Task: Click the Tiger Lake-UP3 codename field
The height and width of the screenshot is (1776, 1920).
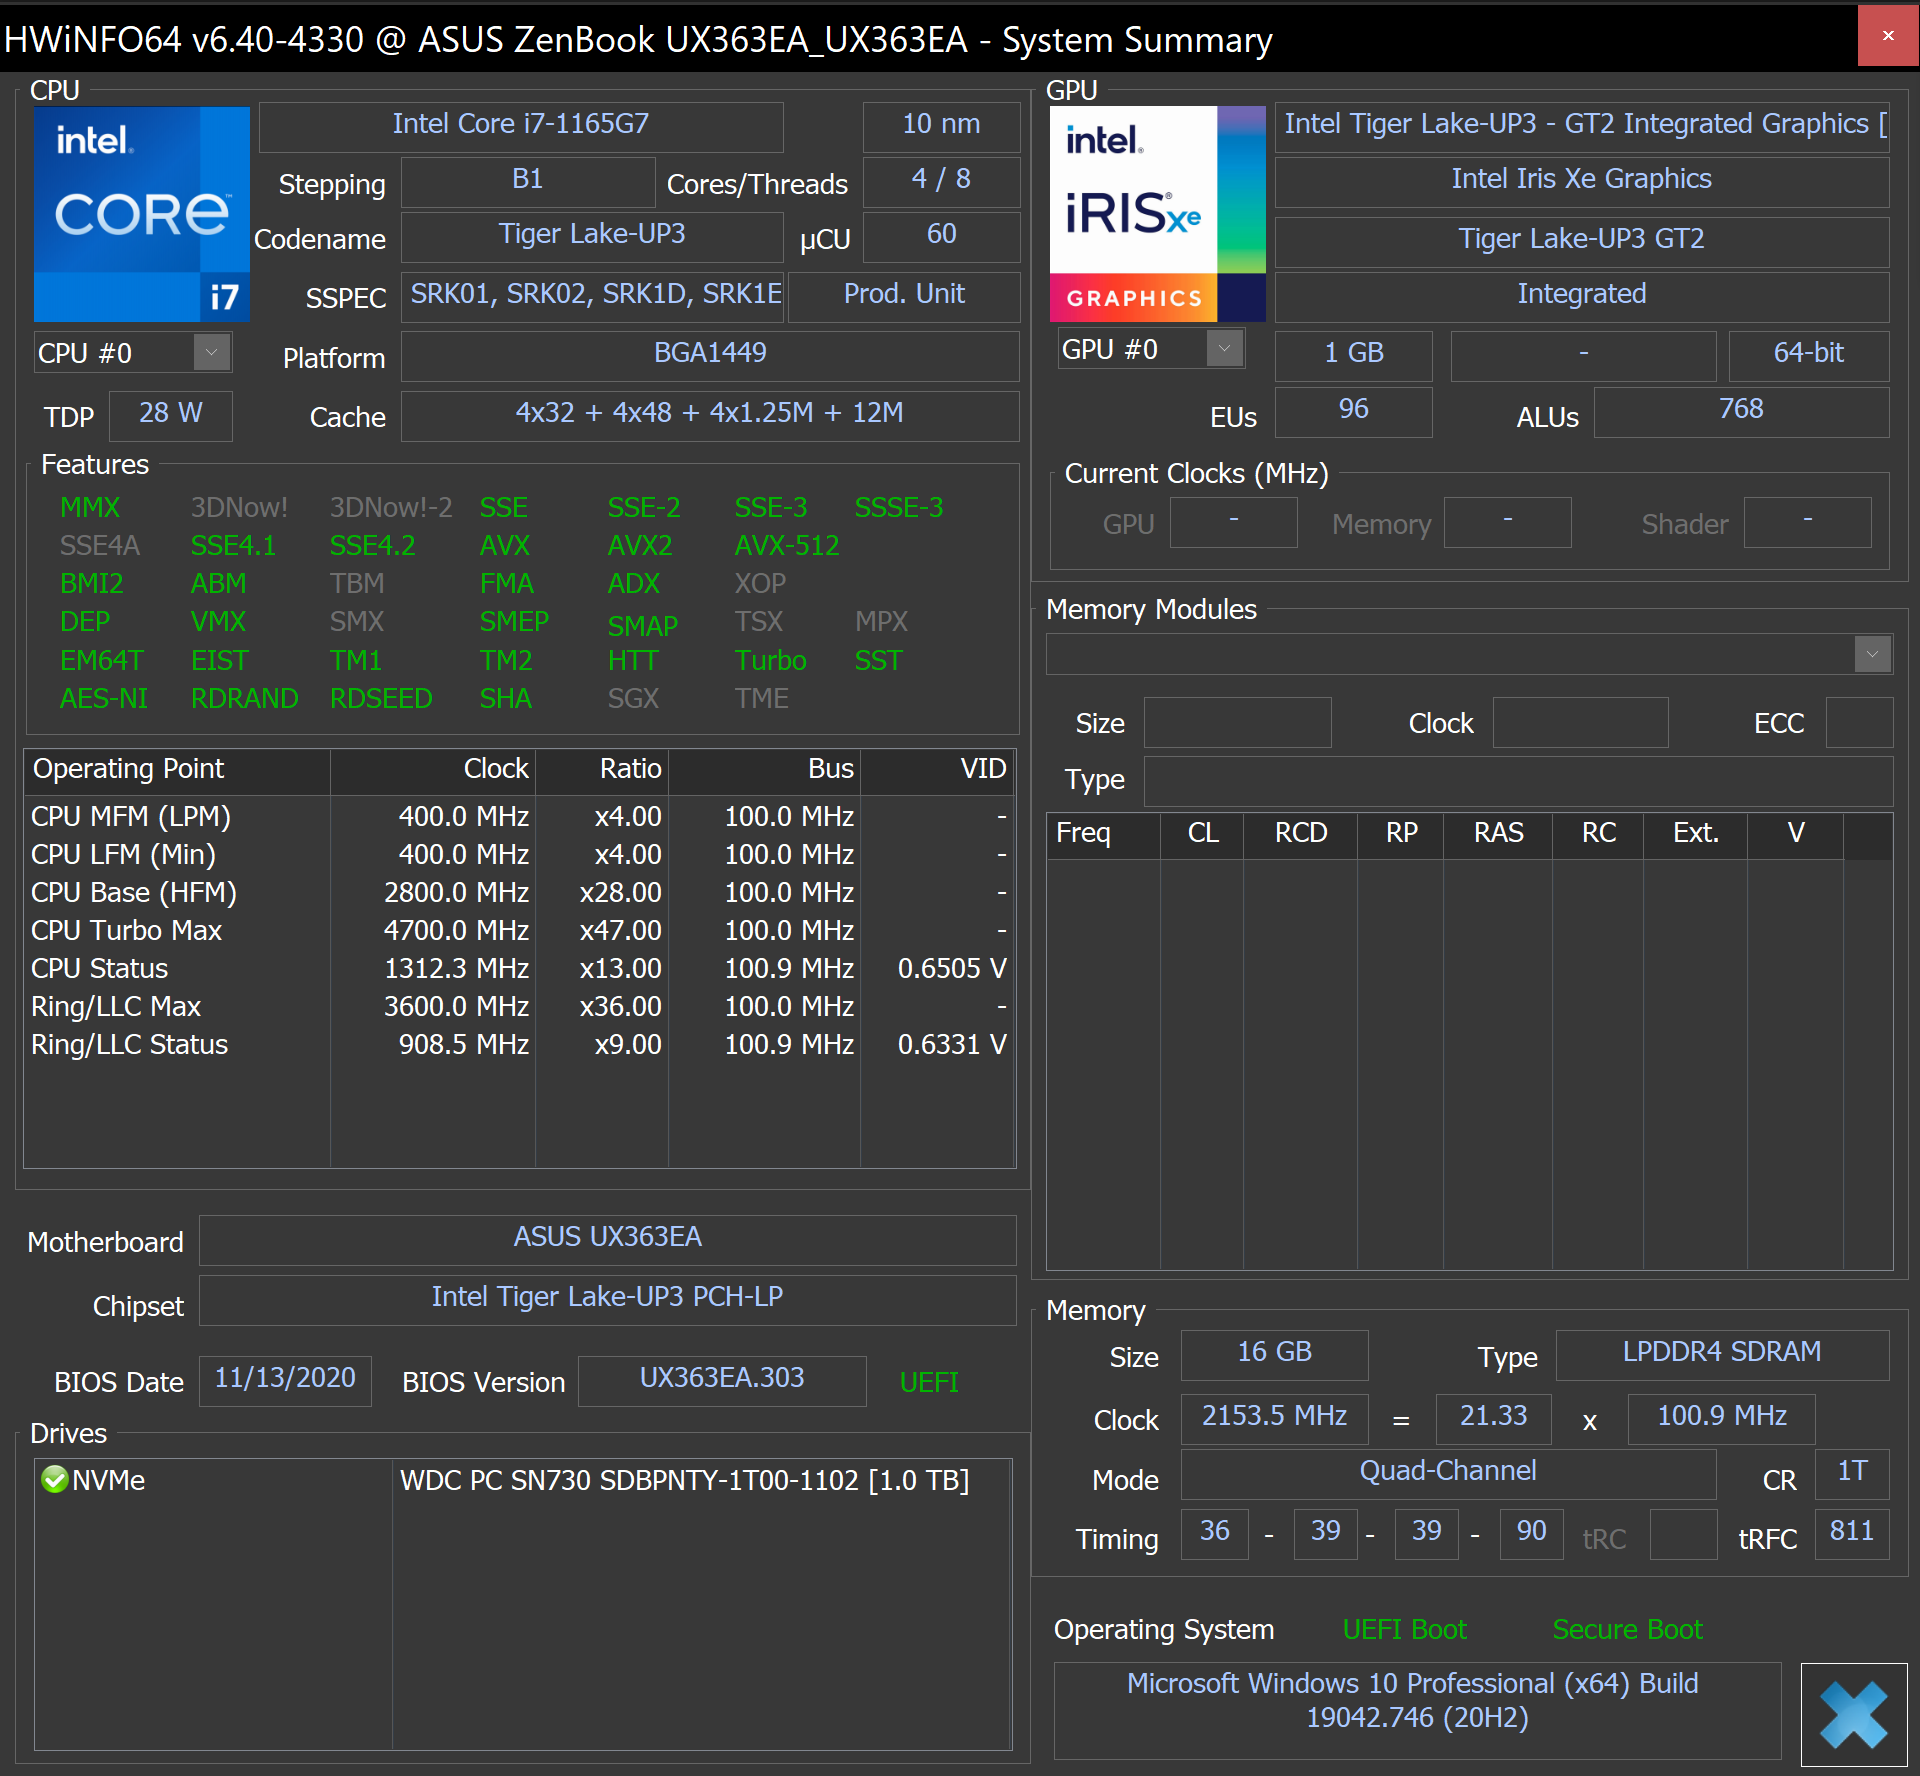Action: 592,235
